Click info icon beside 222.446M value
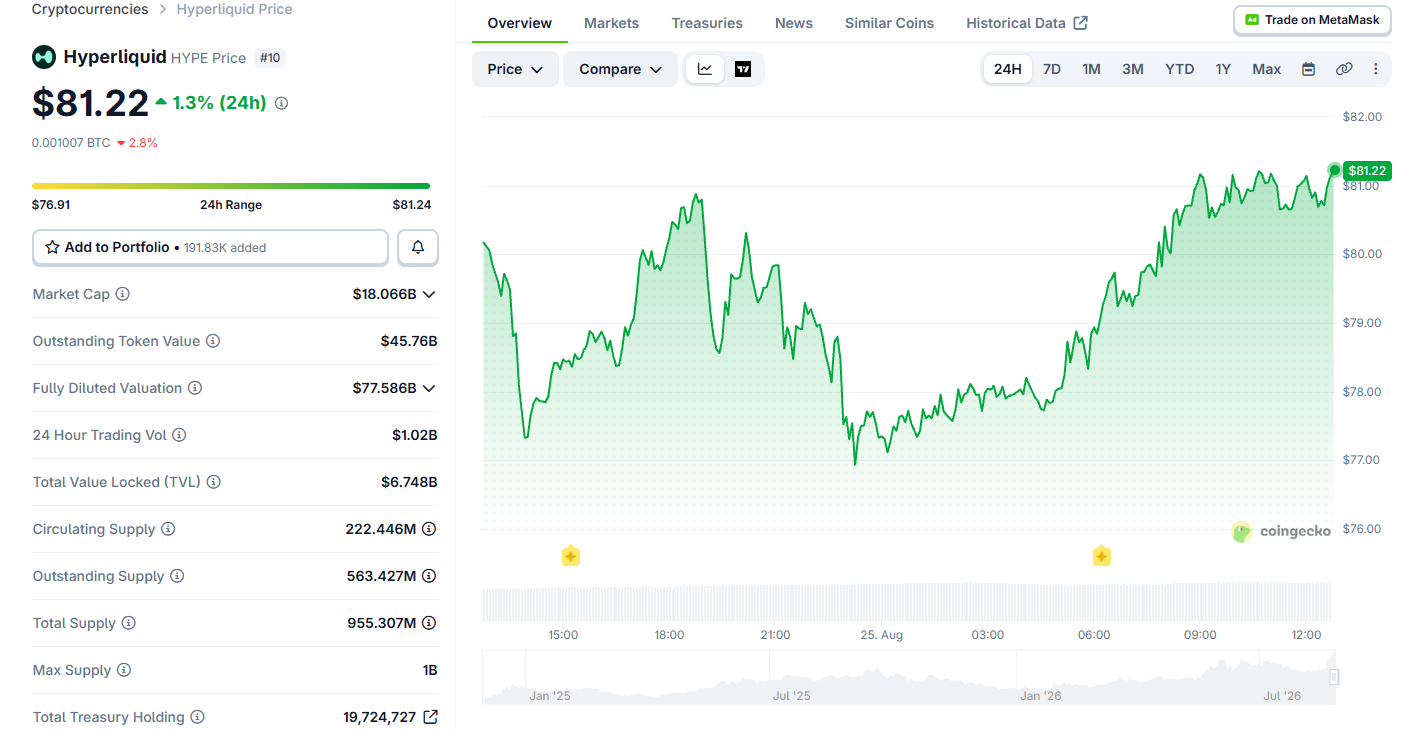Image resolution: width=1405 pixels, height=729 pixels. (429, 529)
